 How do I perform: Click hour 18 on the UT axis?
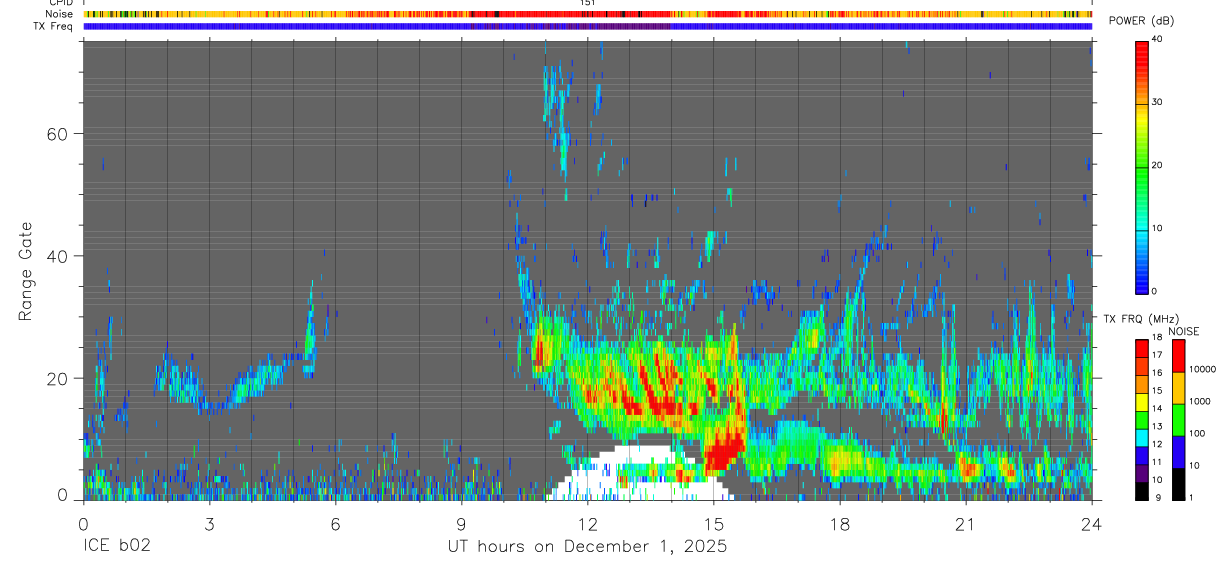tap(840, 523)
